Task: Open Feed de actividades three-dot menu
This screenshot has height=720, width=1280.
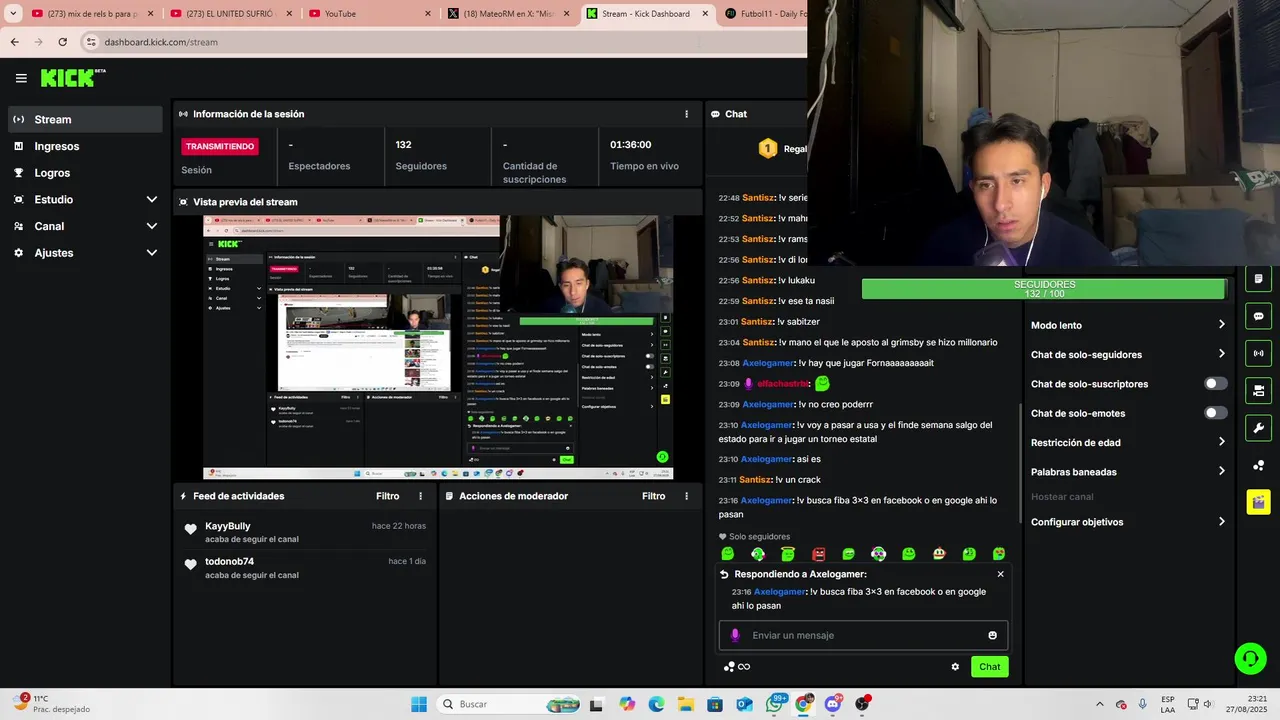Action: coord(420,496)
